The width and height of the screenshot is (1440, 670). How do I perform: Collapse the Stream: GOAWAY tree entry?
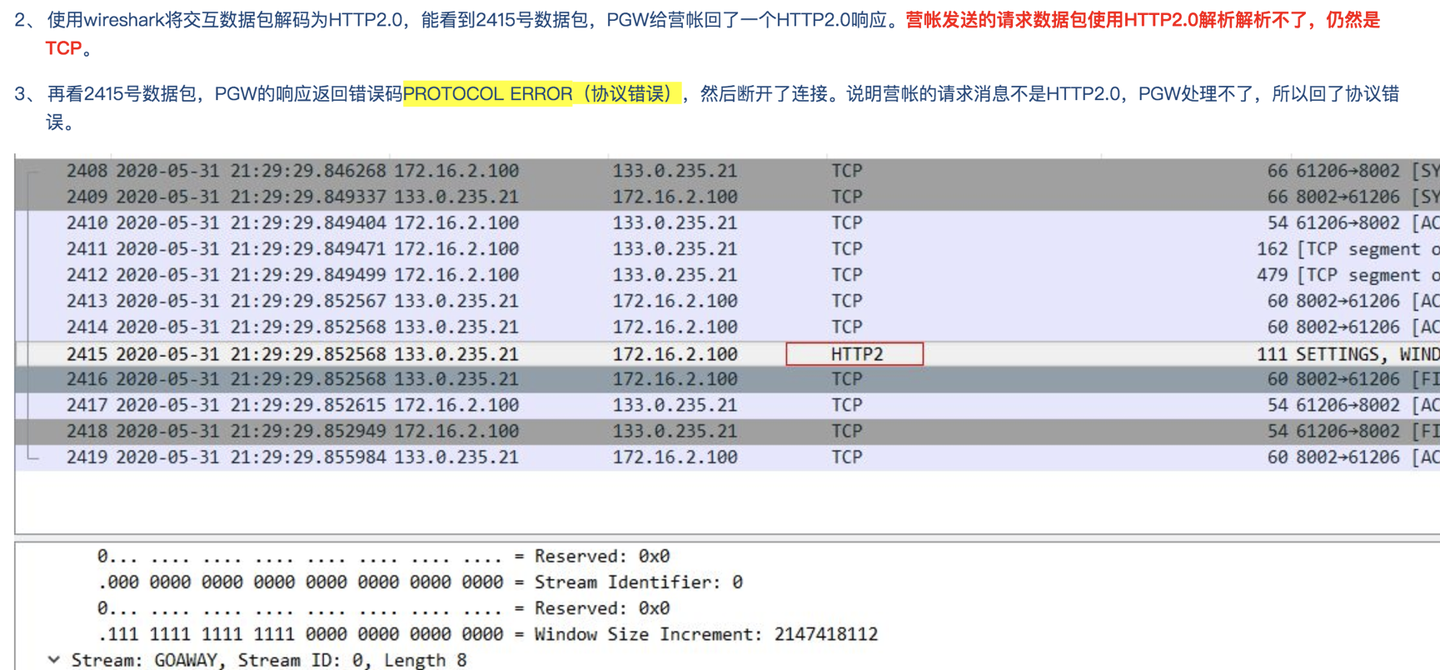coord(54,660)
